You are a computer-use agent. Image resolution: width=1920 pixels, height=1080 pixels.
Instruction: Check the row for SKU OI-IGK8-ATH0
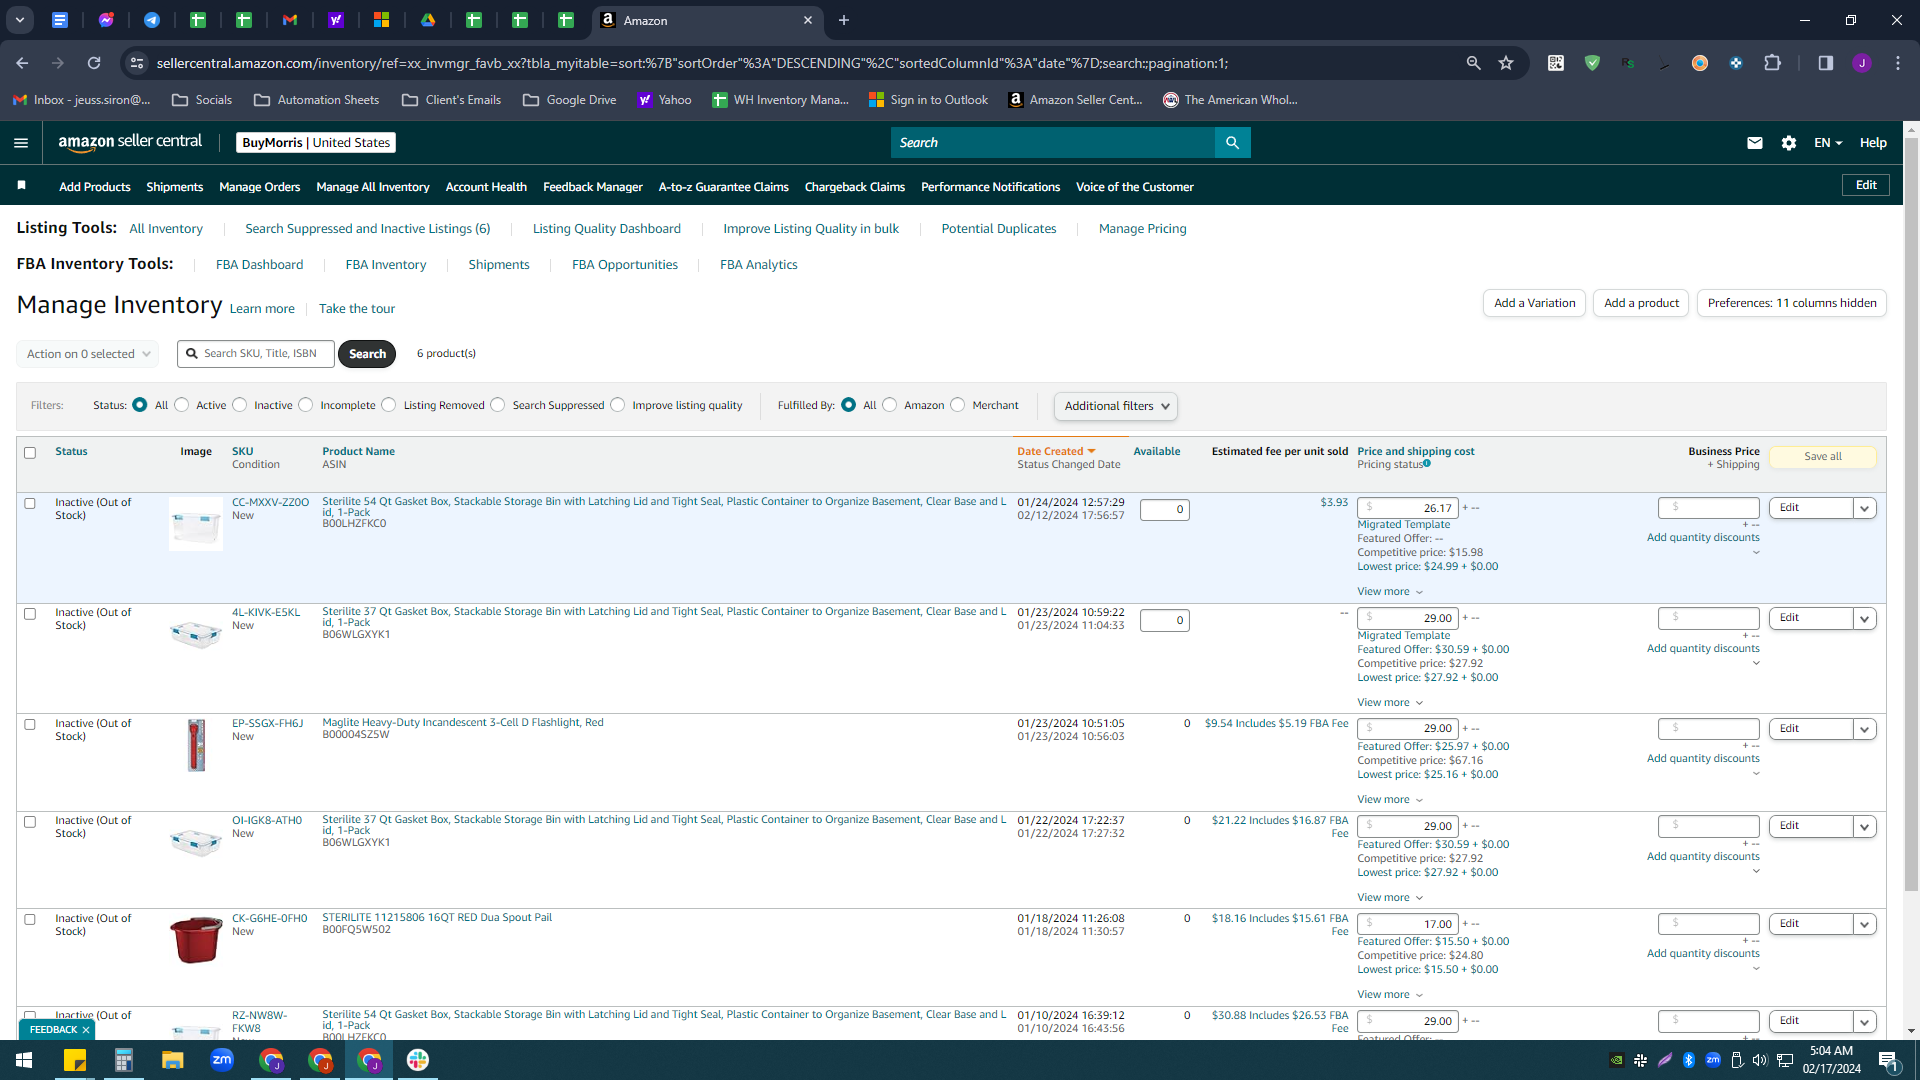(x=30, y=822)
